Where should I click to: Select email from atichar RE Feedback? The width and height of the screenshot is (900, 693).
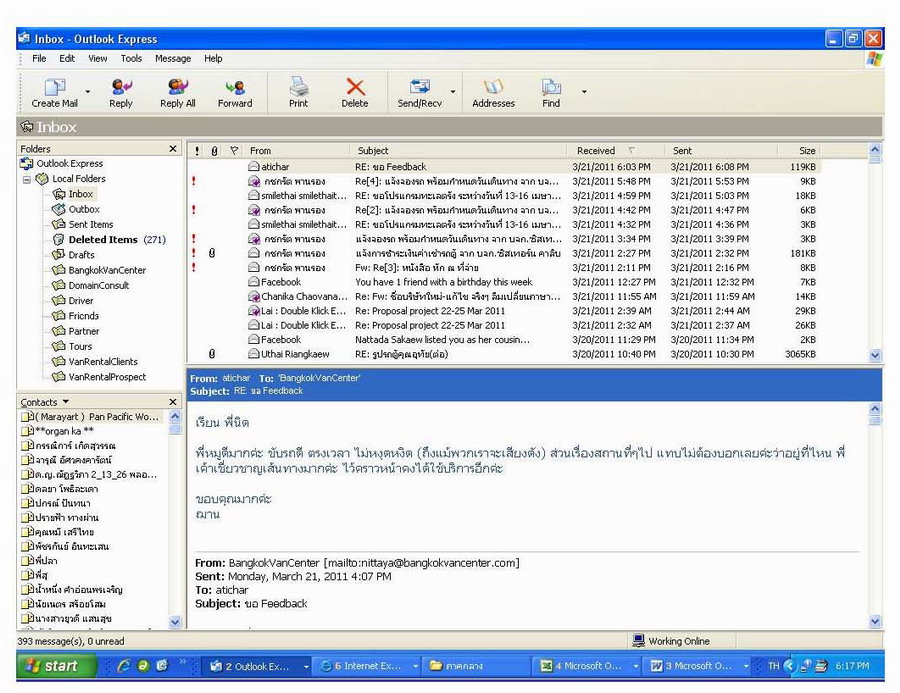coord(504,167)
